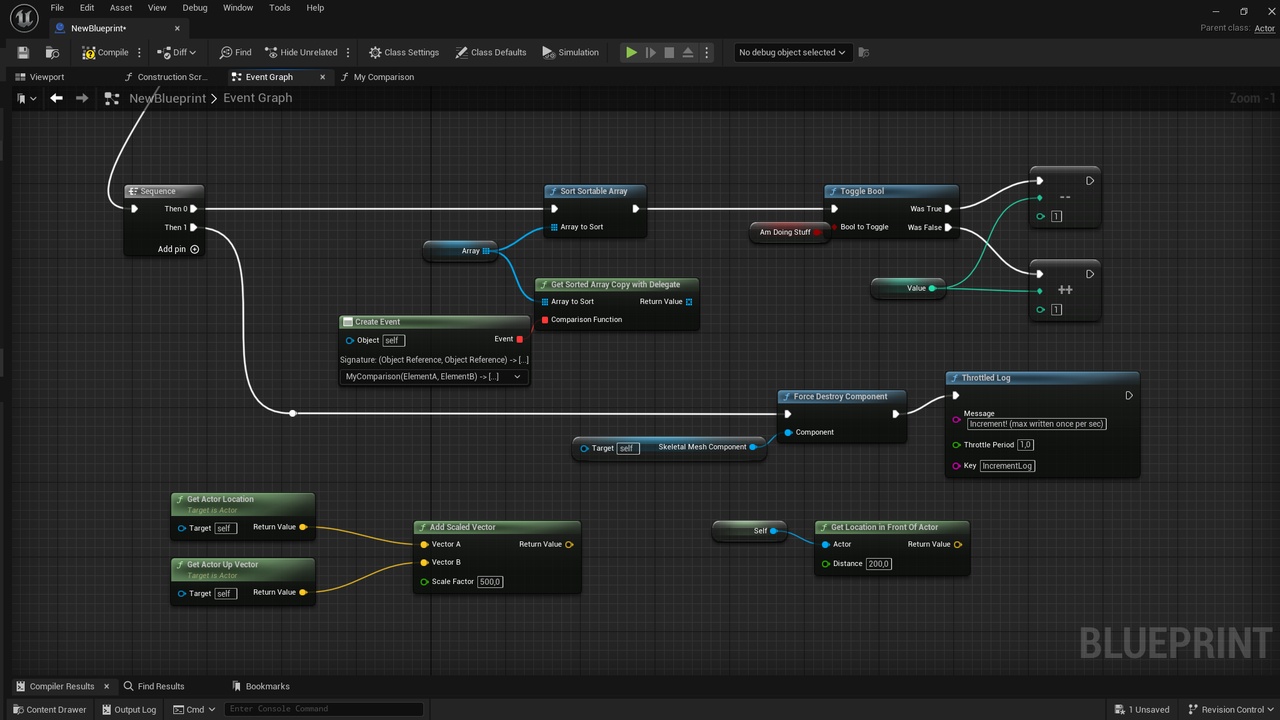The image size is (1280, 720).
Task: Click the frame advance button
Action: pyautogui.click(x=650, y=52)
